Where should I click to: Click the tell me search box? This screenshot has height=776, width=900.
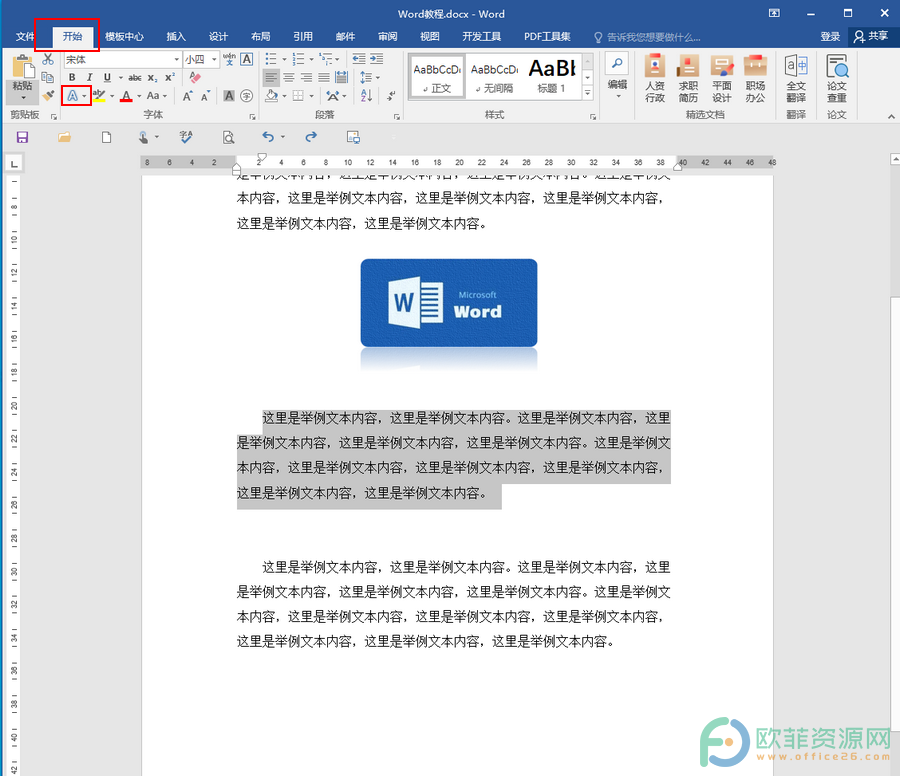tap(647, 37)
